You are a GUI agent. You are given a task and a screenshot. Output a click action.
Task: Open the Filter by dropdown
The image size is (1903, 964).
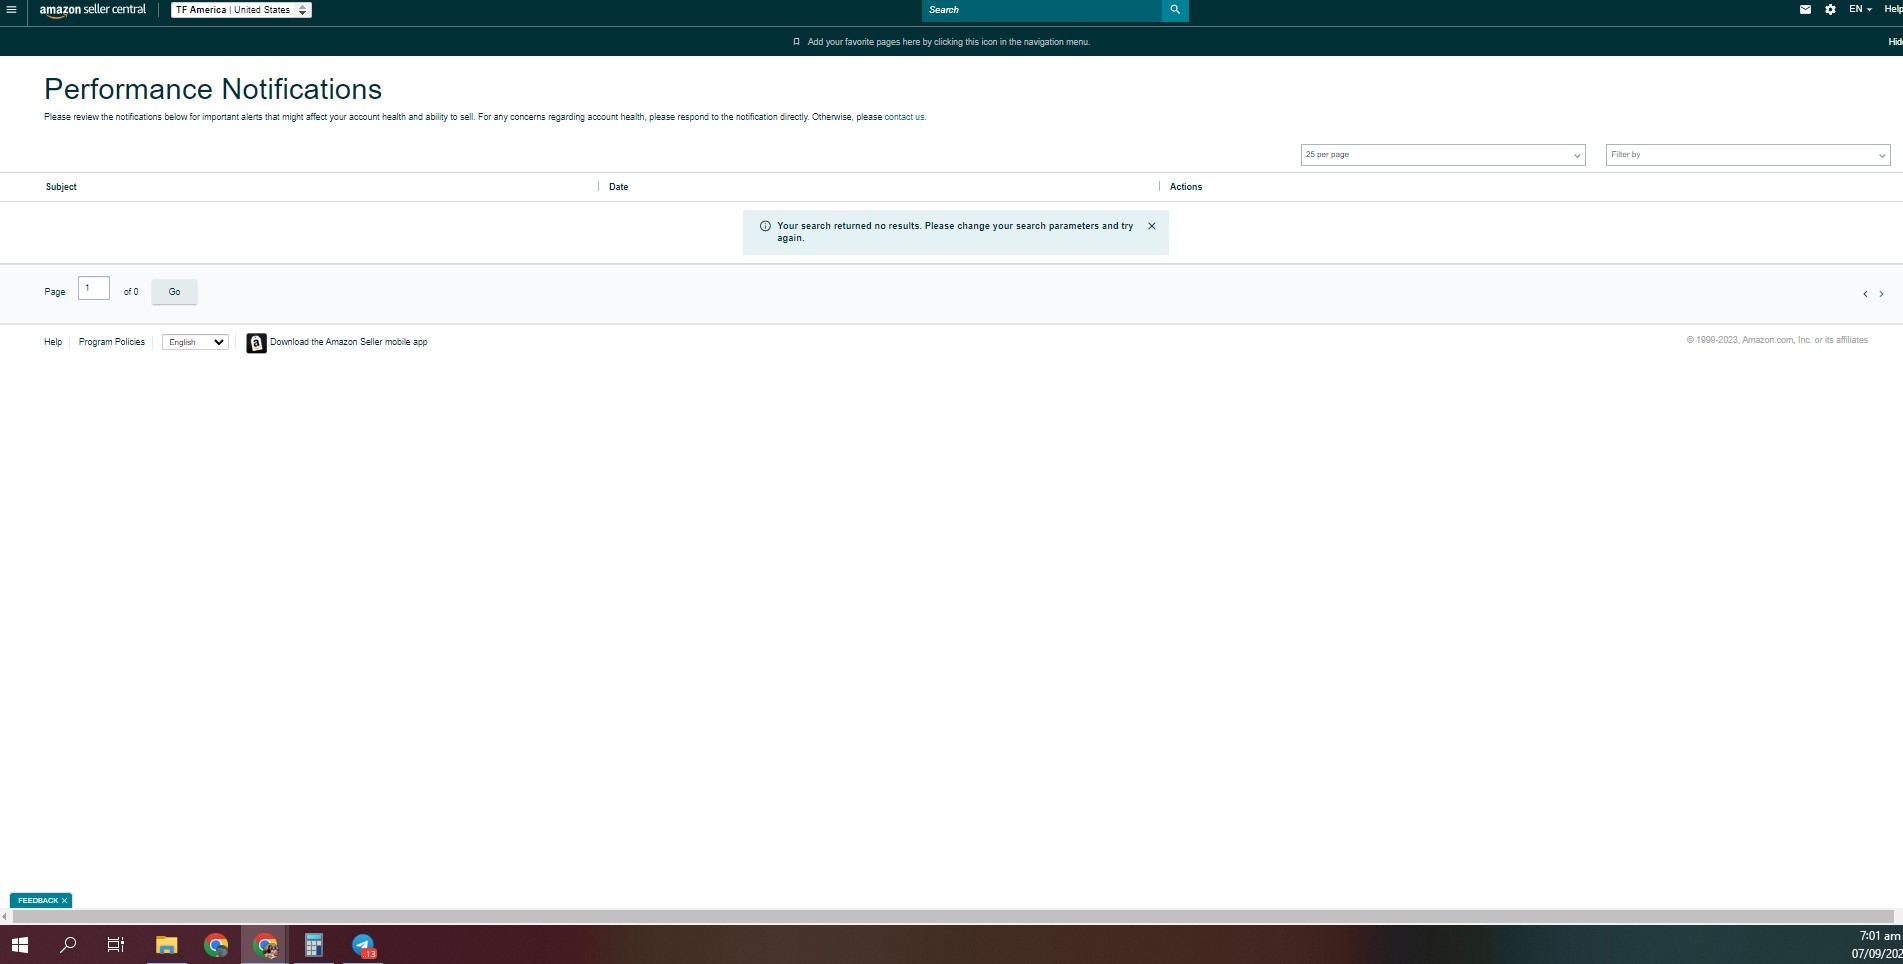tap(1748, 155)
